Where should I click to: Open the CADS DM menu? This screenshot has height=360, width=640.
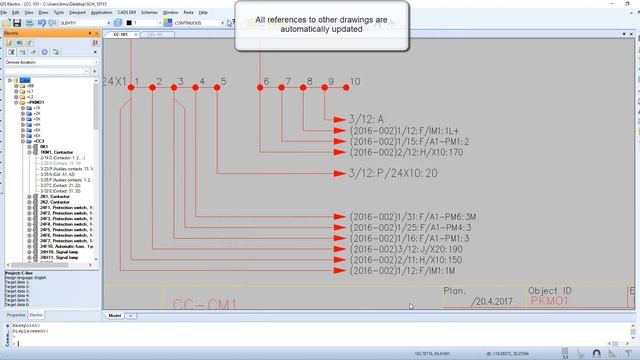pyautogui.click(x=127, y=13)
